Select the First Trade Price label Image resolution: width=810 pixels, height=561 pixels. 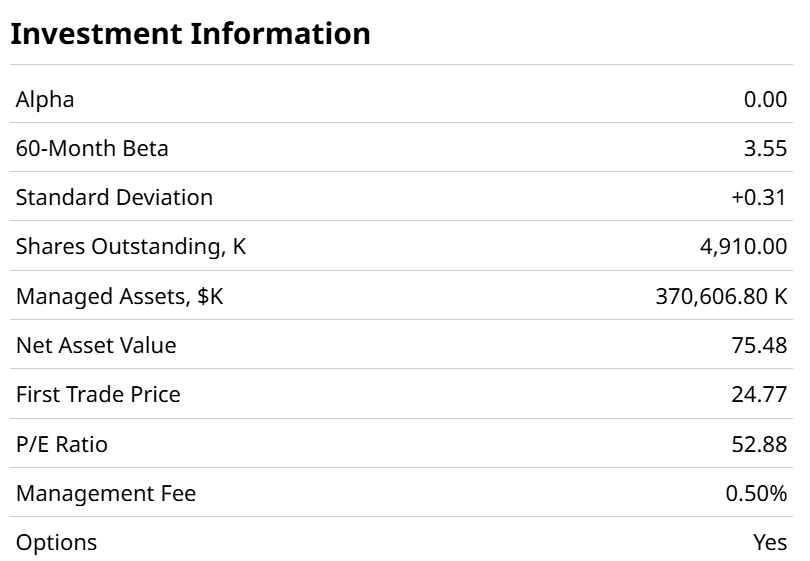pos(98,395)
